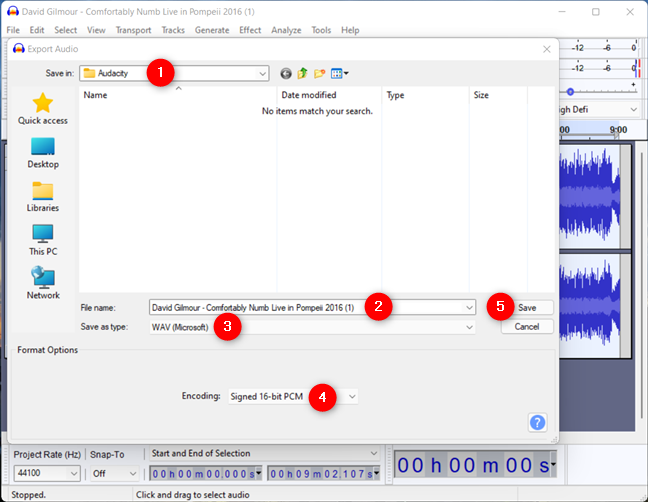Close the Export Audio dialog
648x502 pixels.
[x=546, y=49]
